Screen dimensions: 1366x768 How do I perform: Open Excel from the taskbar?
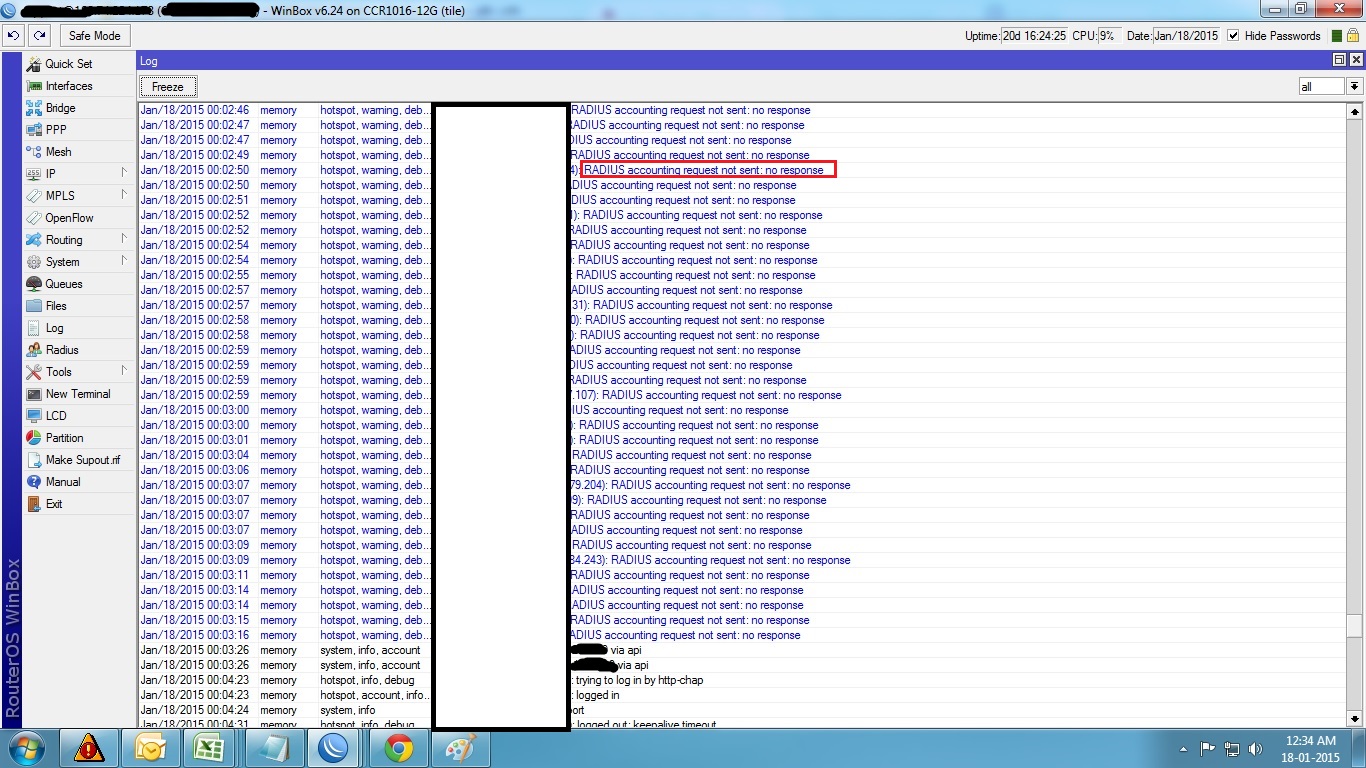pyautogui.click(x=213, y=748)
